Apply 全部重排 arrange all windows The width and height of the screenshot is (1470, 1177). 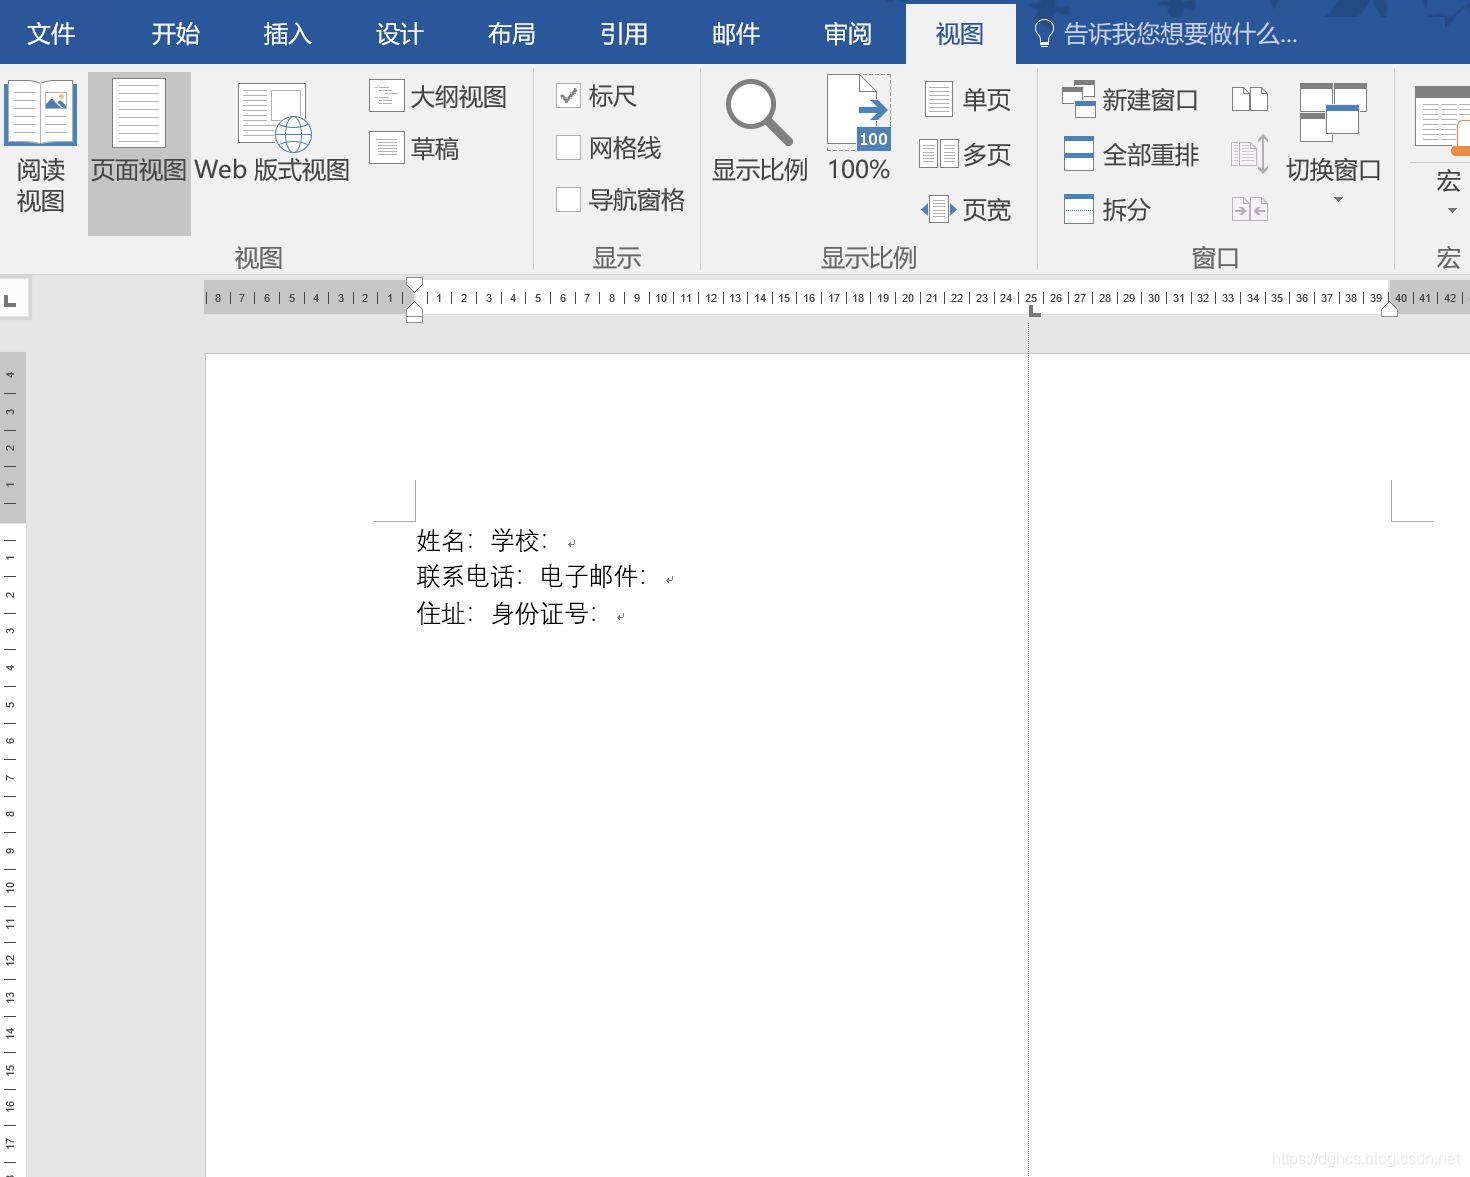[x=1131, y=154]
